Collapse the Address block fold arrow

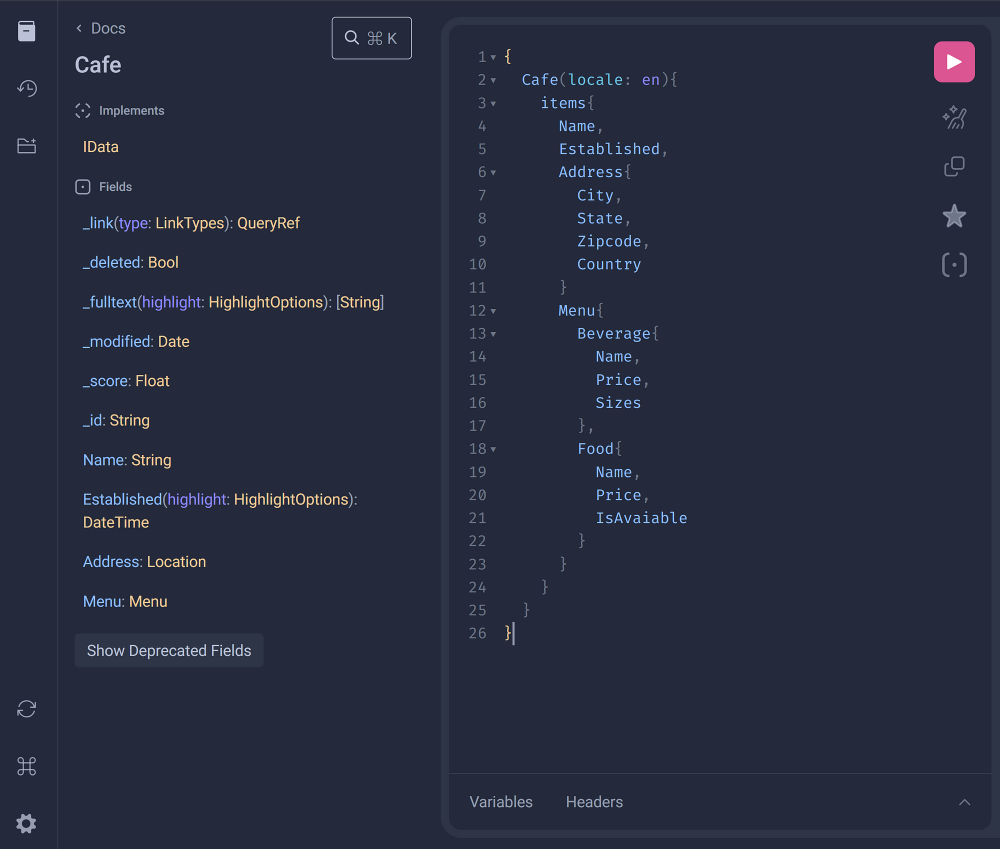[493, 173]
